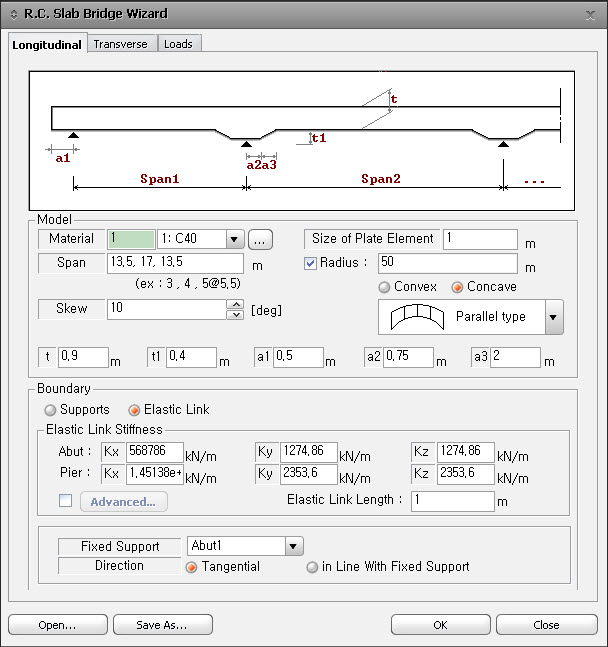Viewport: 608px width, 647px height.
Task: Open the Fixed Support Abut1 dropdown
Action: 293,546
